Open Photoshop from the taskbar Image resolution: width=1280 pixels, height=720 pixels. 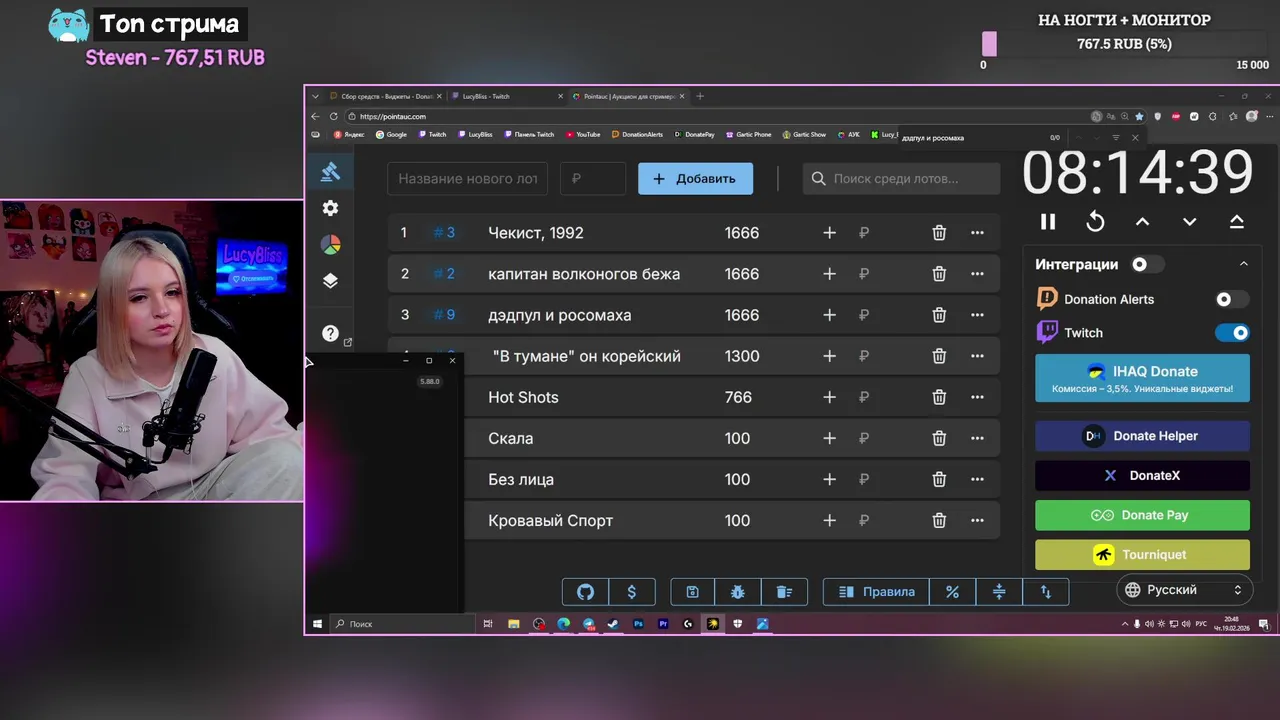[638, 624]
